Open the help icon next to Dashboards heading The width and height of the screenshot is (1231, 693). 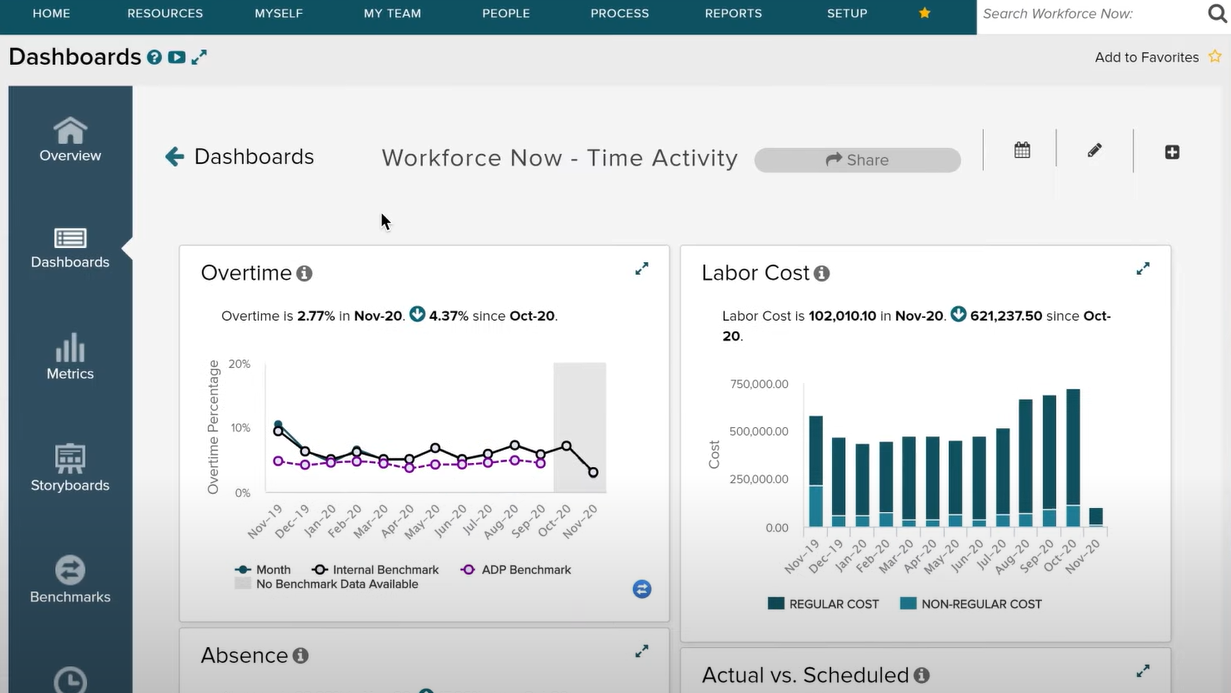(153, 58)
